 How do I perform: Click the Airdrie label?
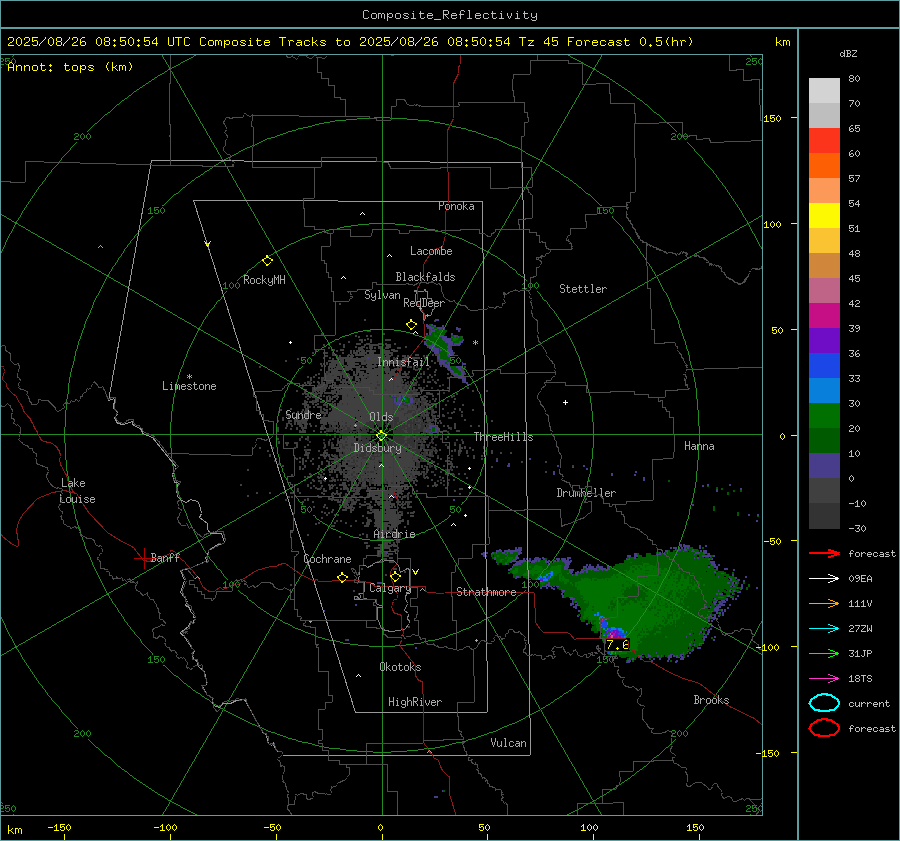[394, 534]
